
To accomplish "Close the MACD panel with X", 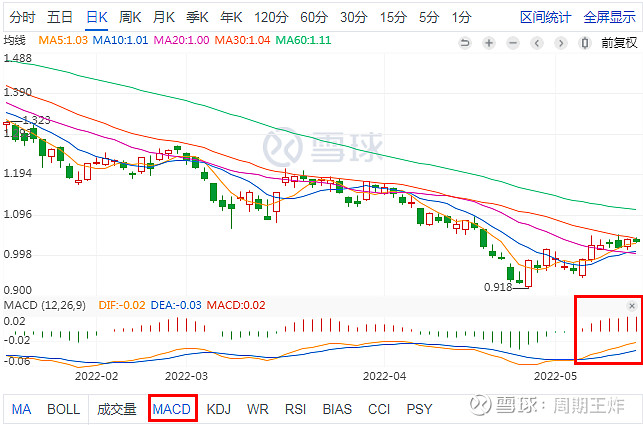I will pyautogui.click(x=632, y=306).
